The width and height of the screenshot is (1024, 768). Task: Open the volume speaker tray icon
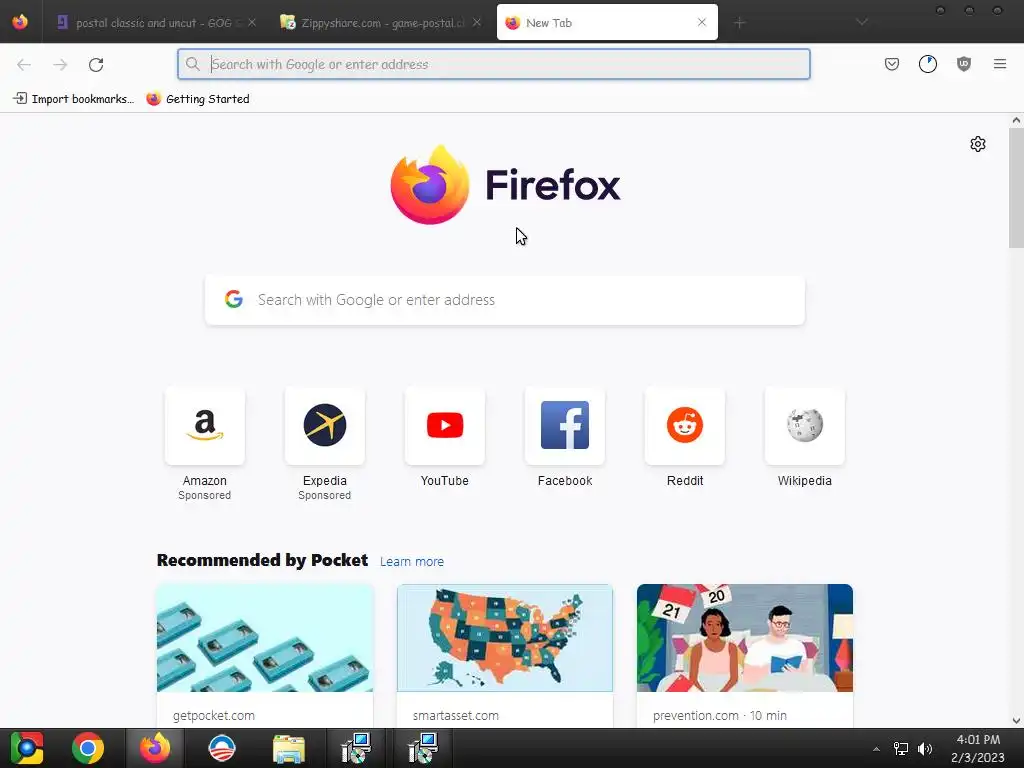pos(925,749)
